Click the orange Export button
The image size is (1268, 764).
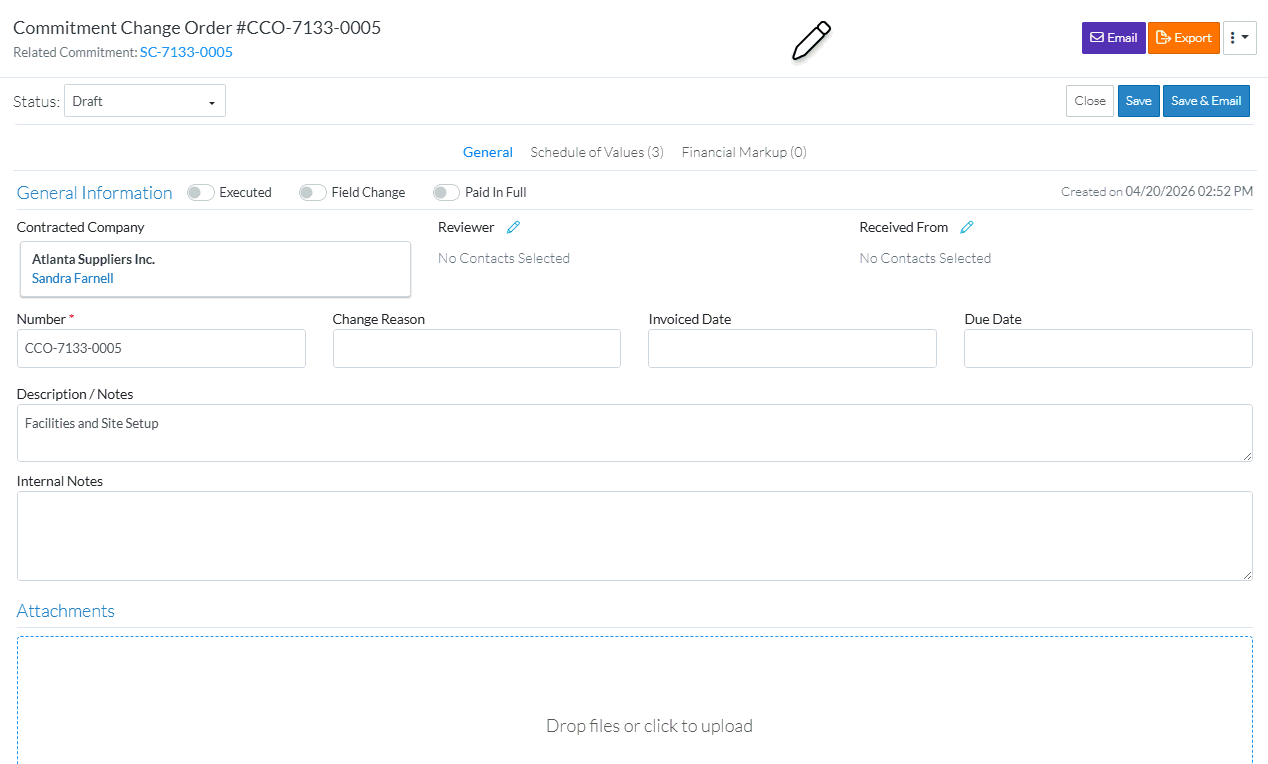point(1183,38)
